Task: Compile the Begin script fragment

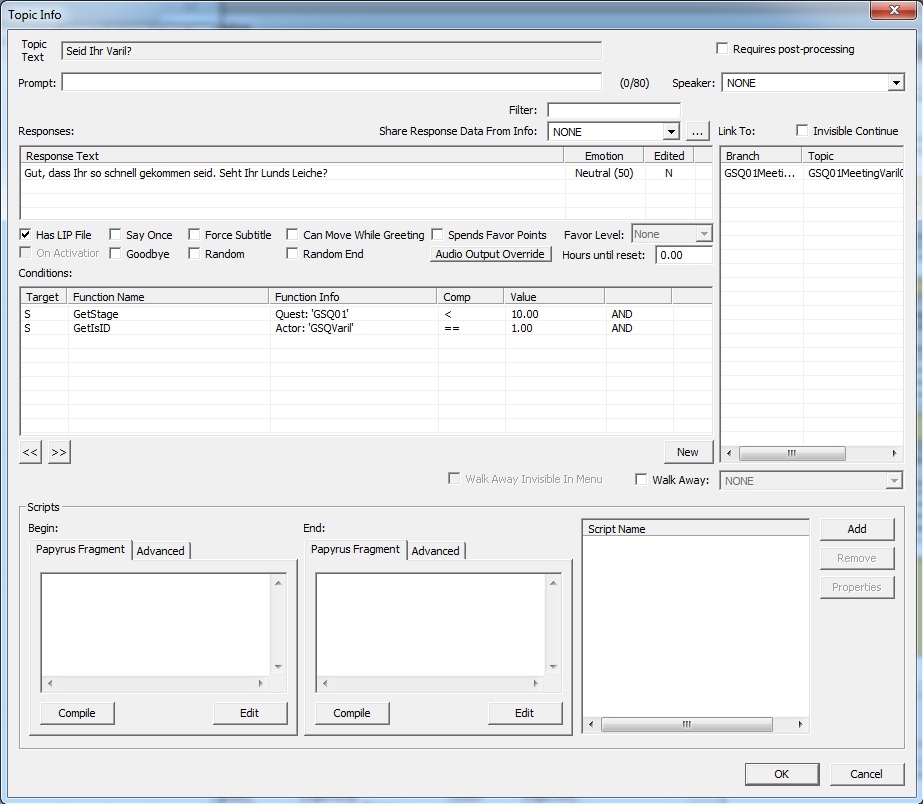Action: [x=77, y=713]
